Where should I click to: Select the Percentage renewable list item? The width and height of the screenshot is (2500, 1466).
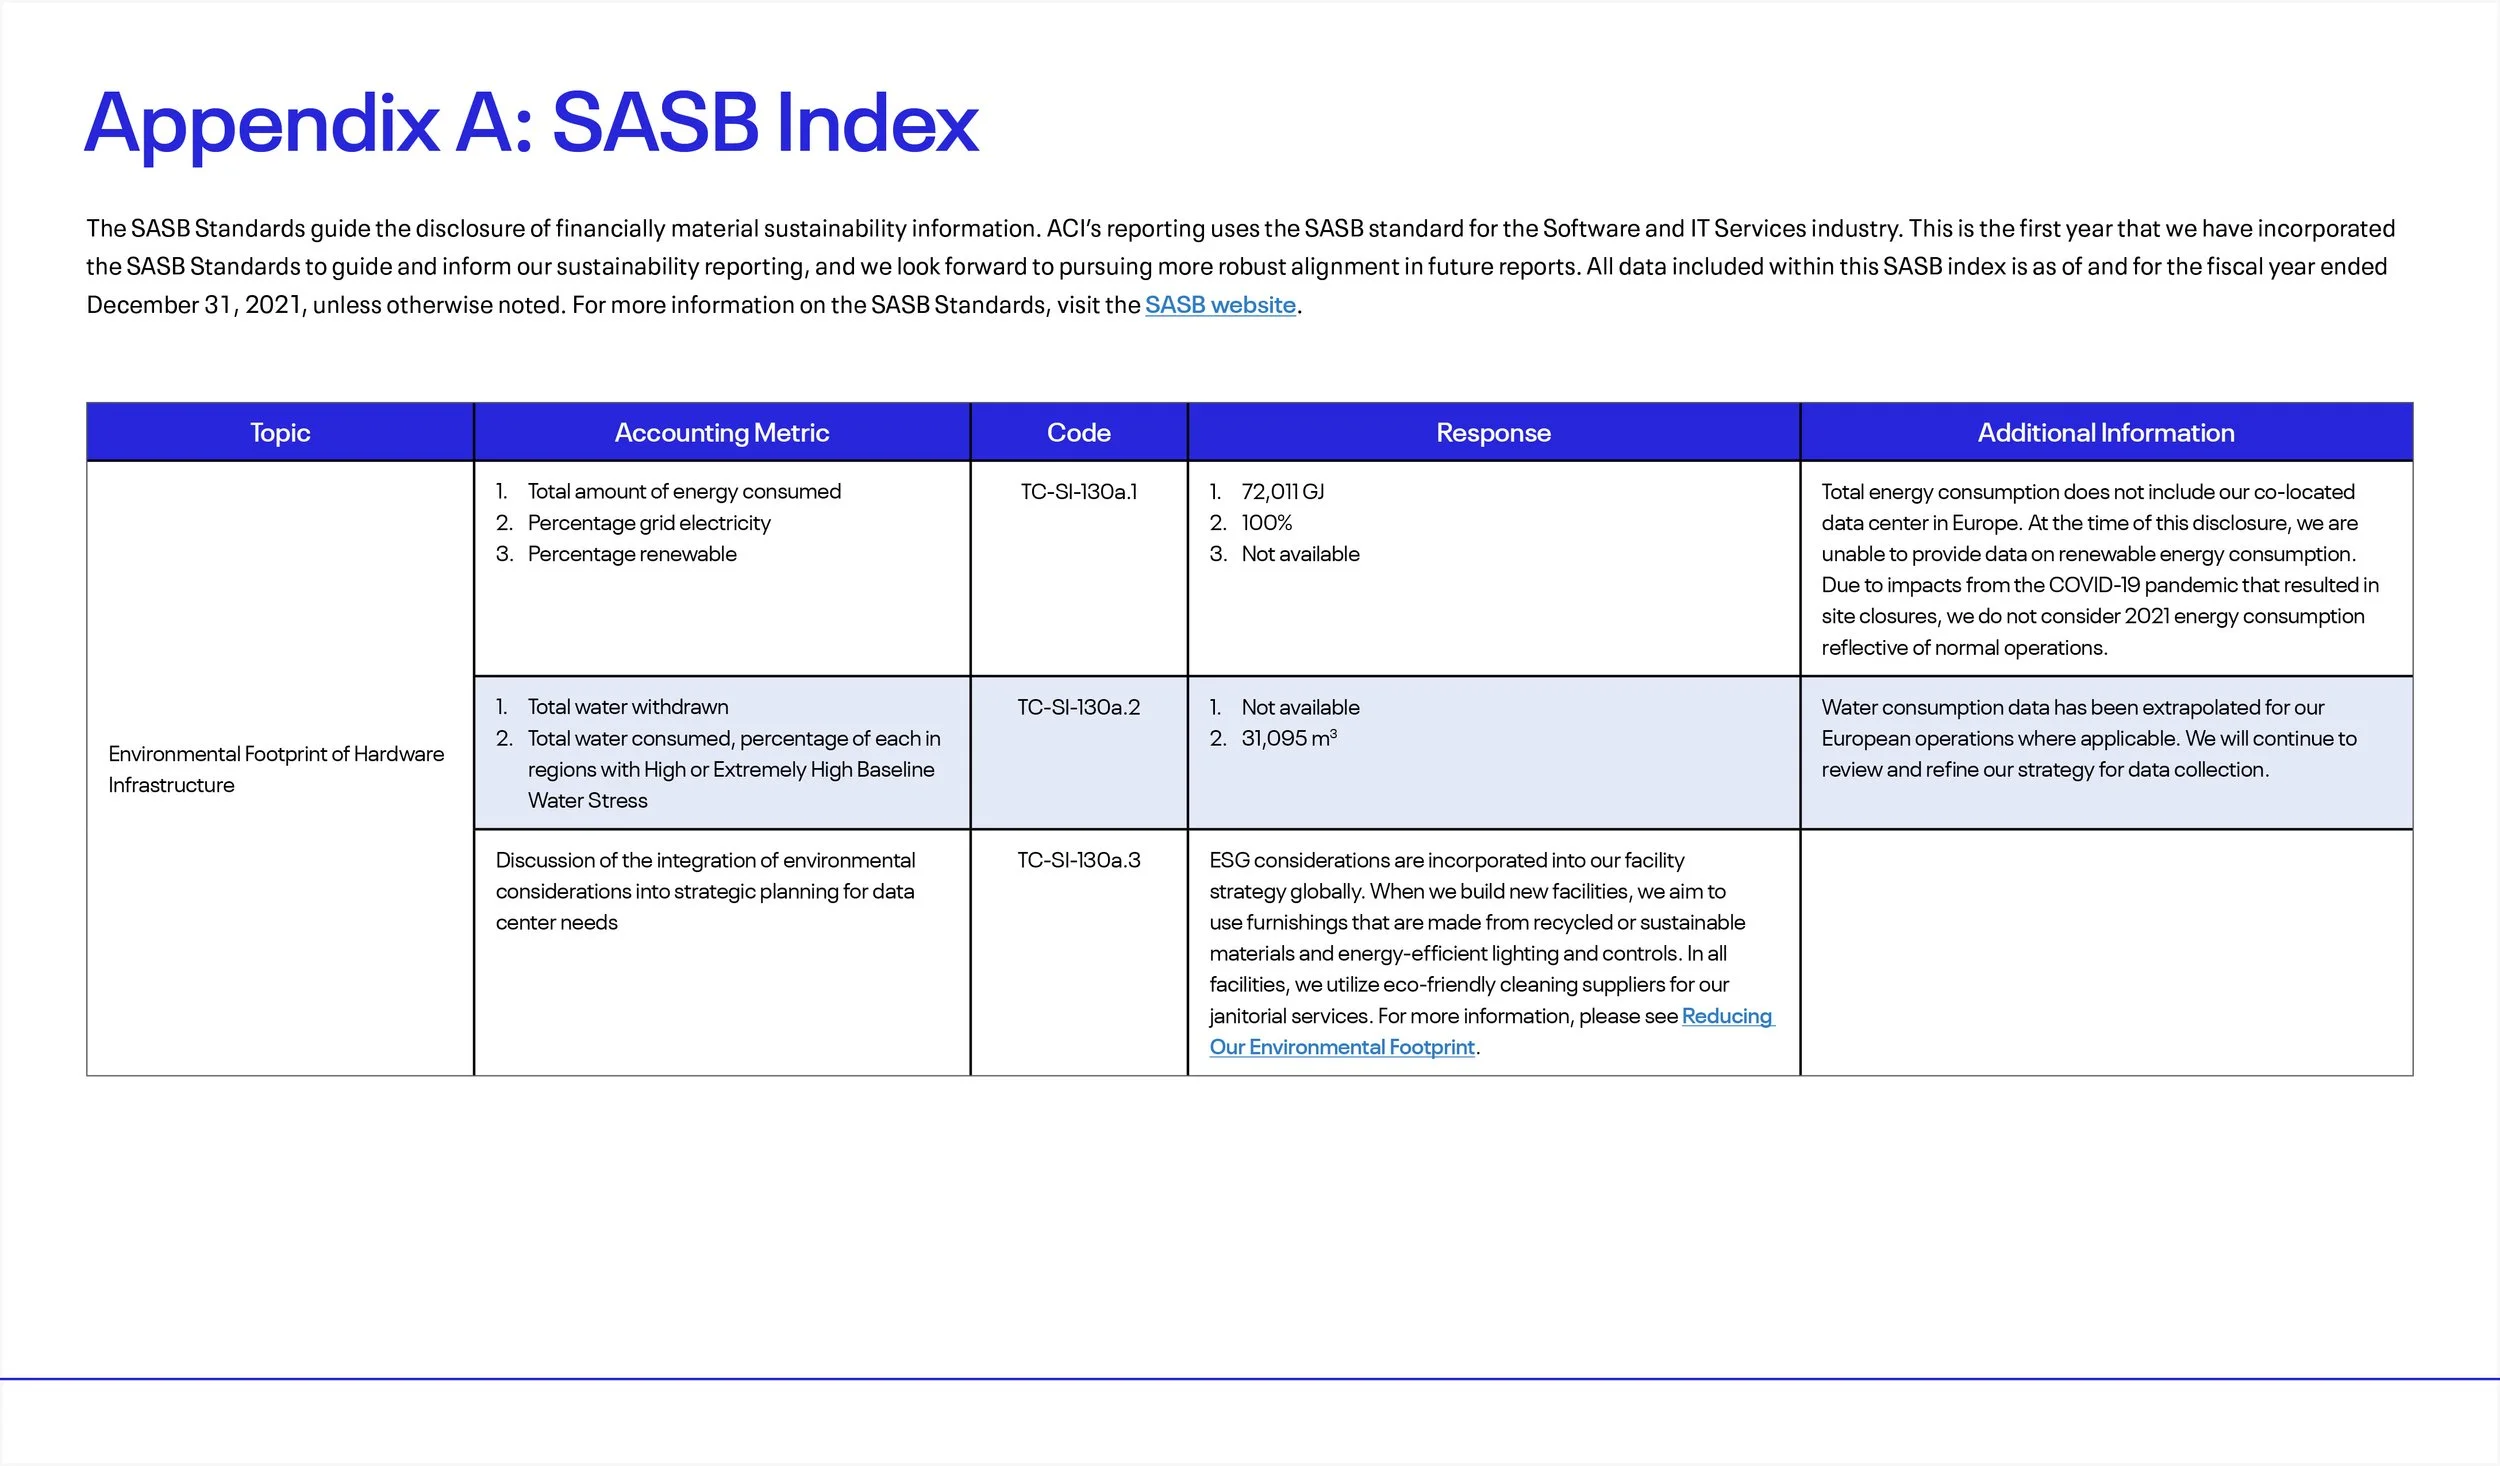pos(633,553)
